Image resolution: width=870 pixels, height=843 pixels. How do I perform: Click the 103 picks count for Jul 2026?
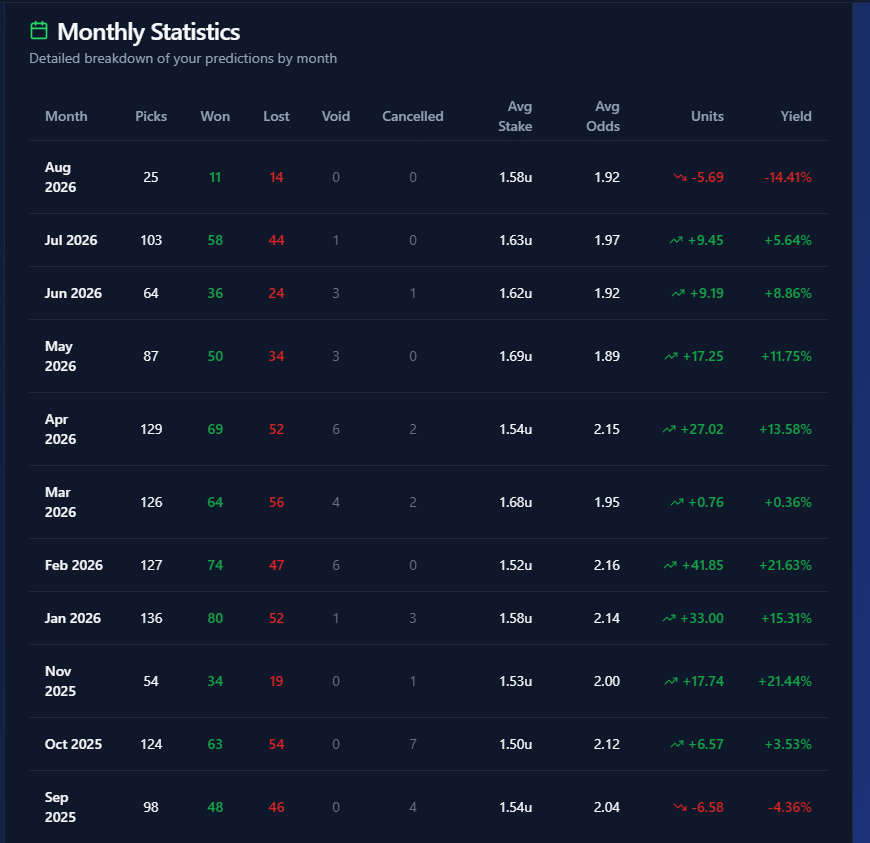click(151, 240)
